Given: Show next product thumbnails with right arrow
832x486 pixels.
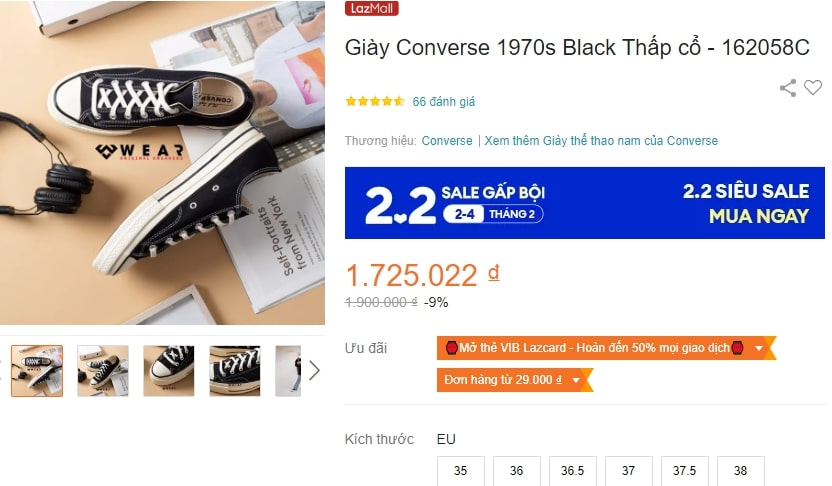Looking at the screenshot, I should tap(314, 370).
